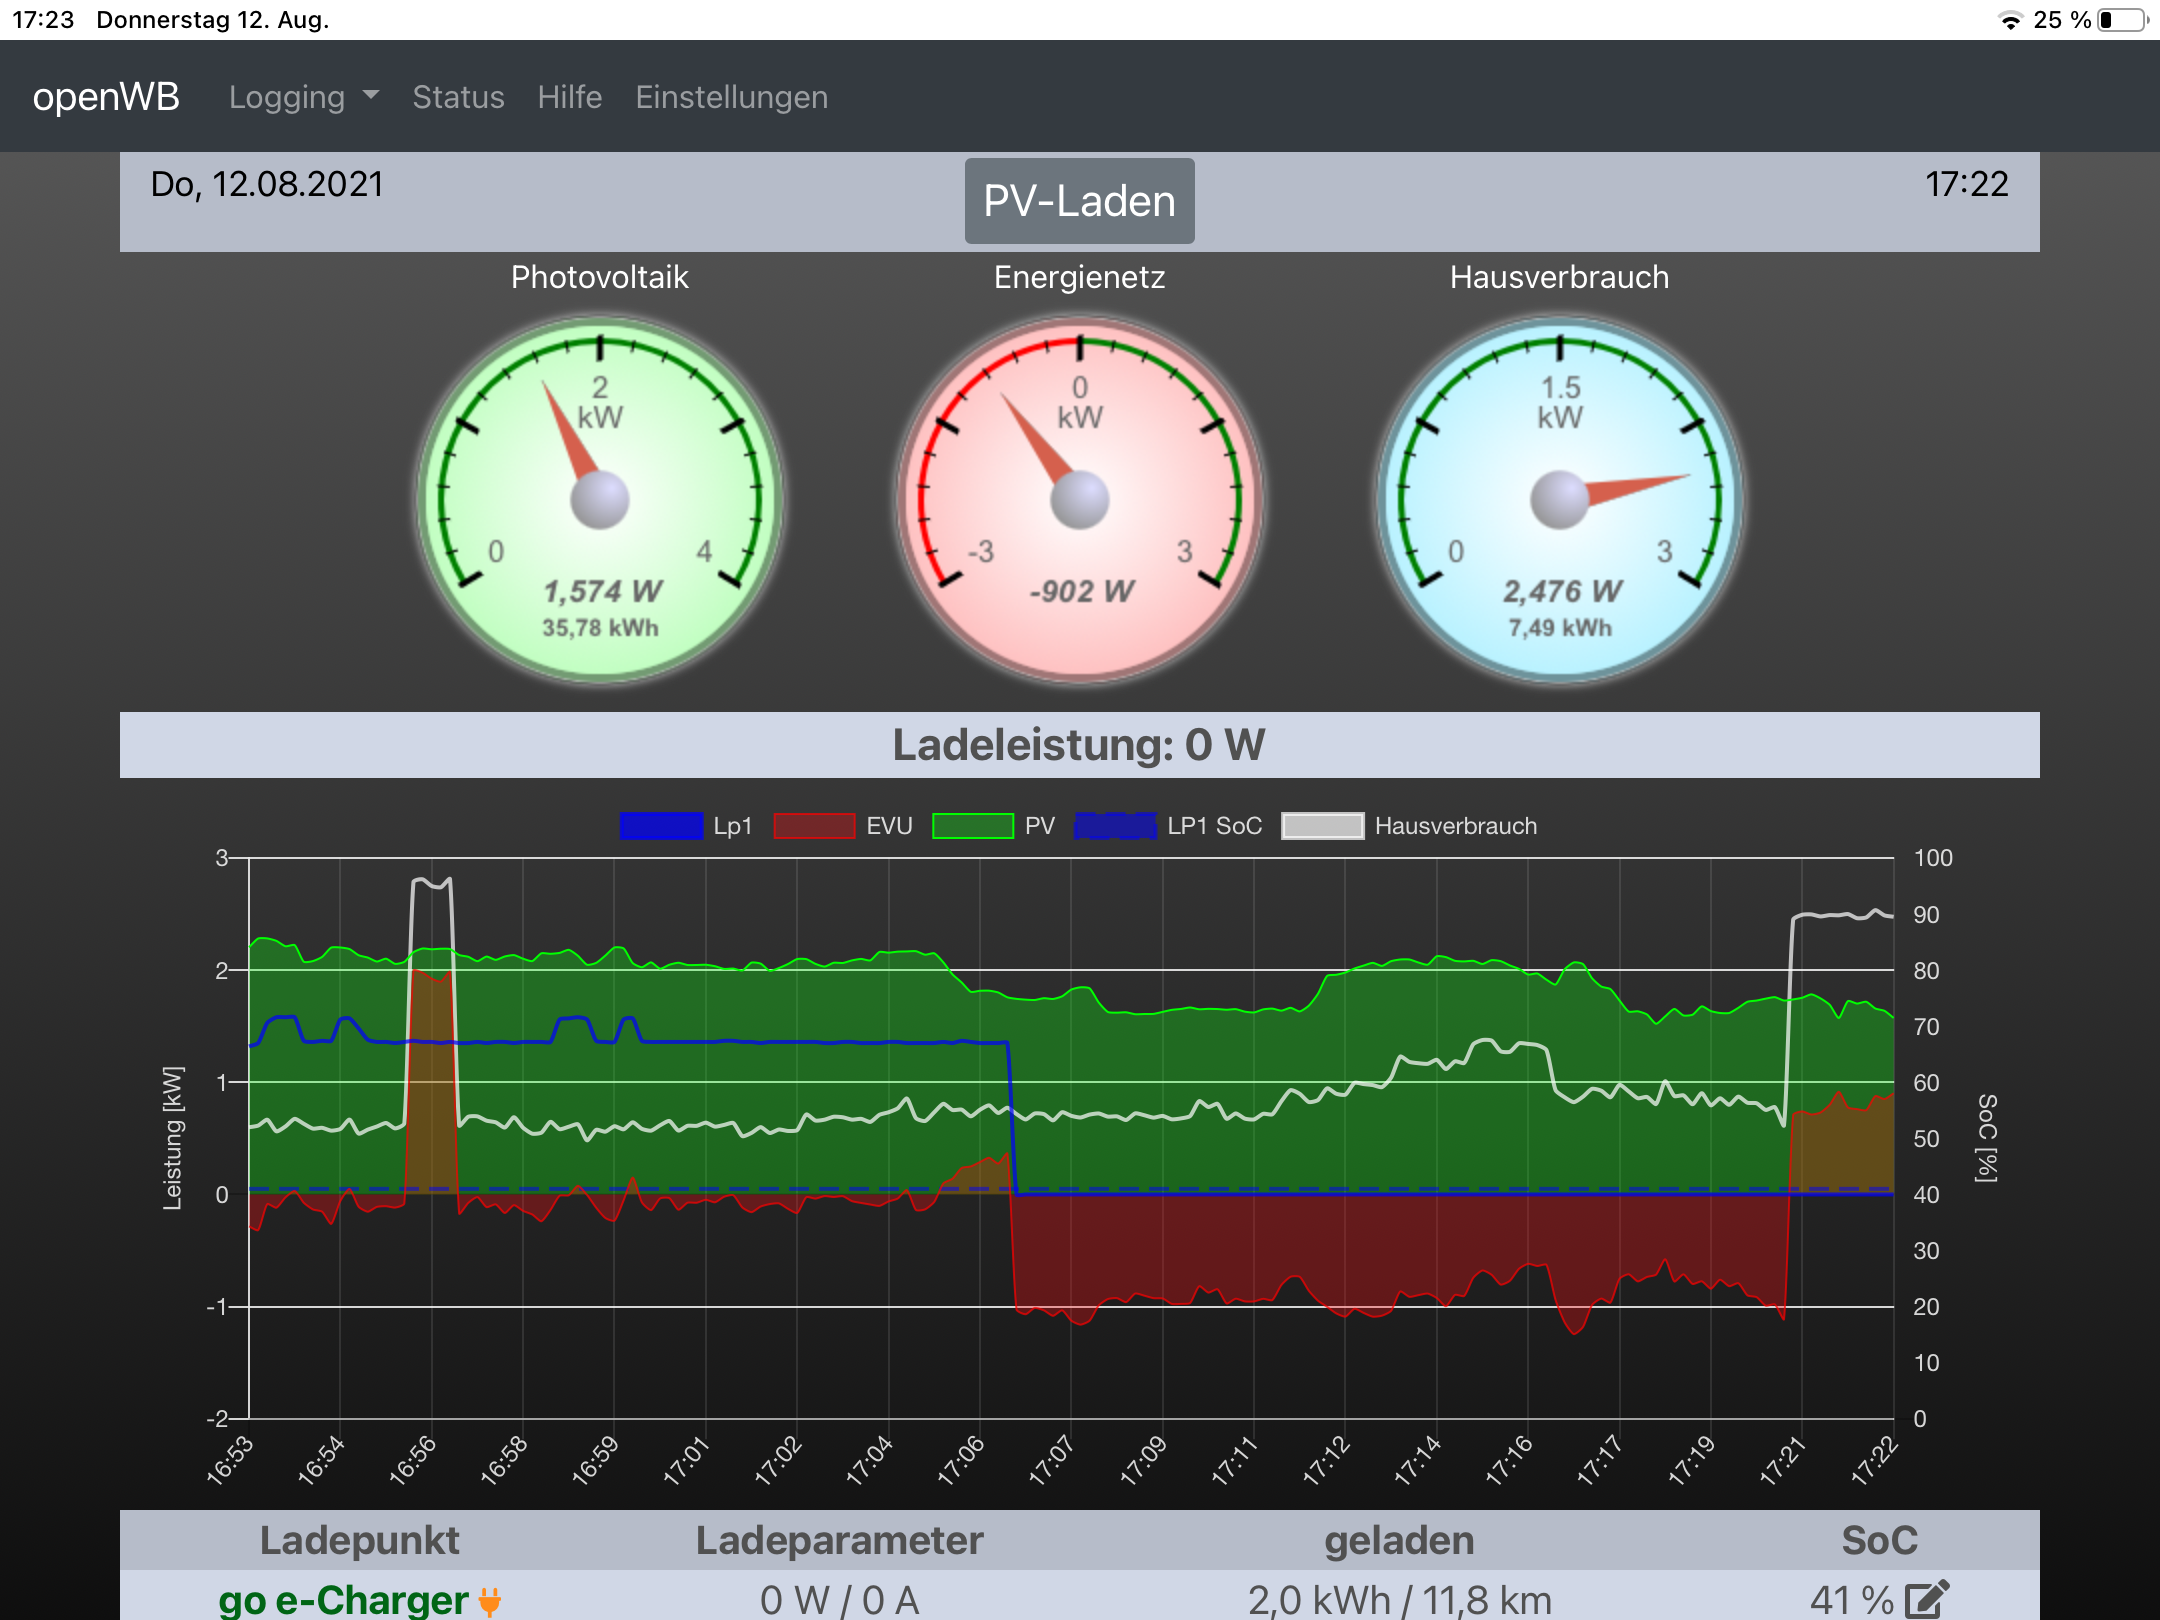
Task: Click the LP1 SoC legend color swatch
Action: (x=1116, y=826)
